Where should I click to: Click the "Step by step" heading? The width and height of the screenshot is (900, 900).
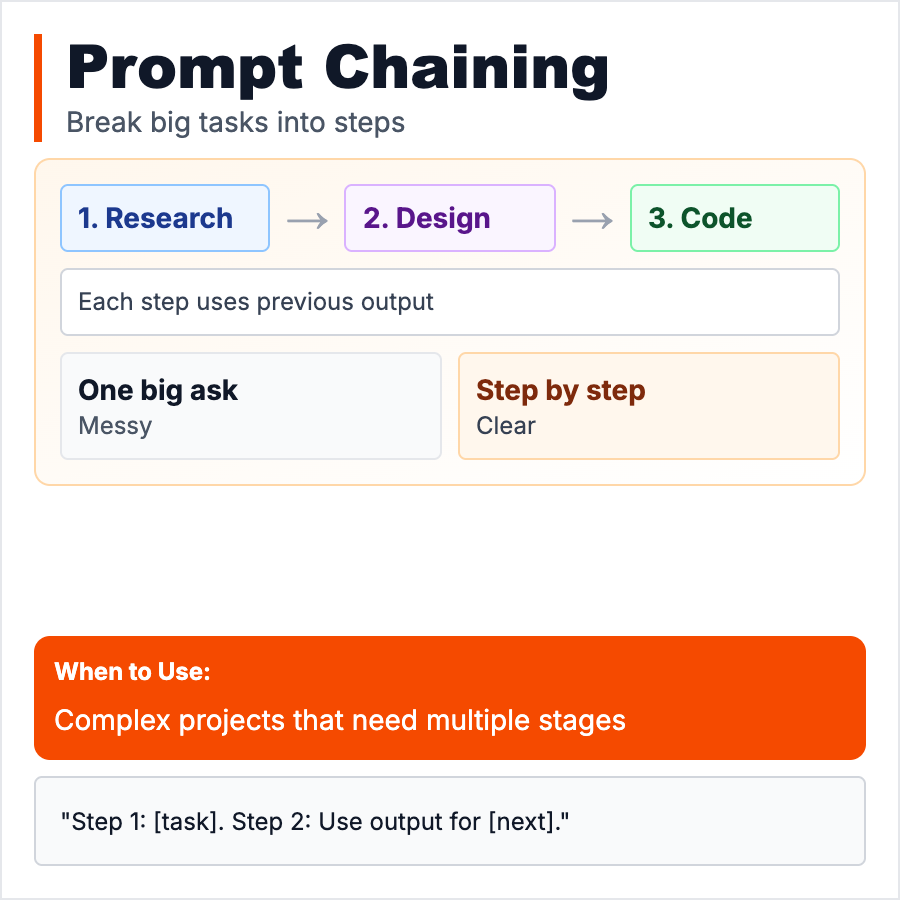[x=560, y=390]
